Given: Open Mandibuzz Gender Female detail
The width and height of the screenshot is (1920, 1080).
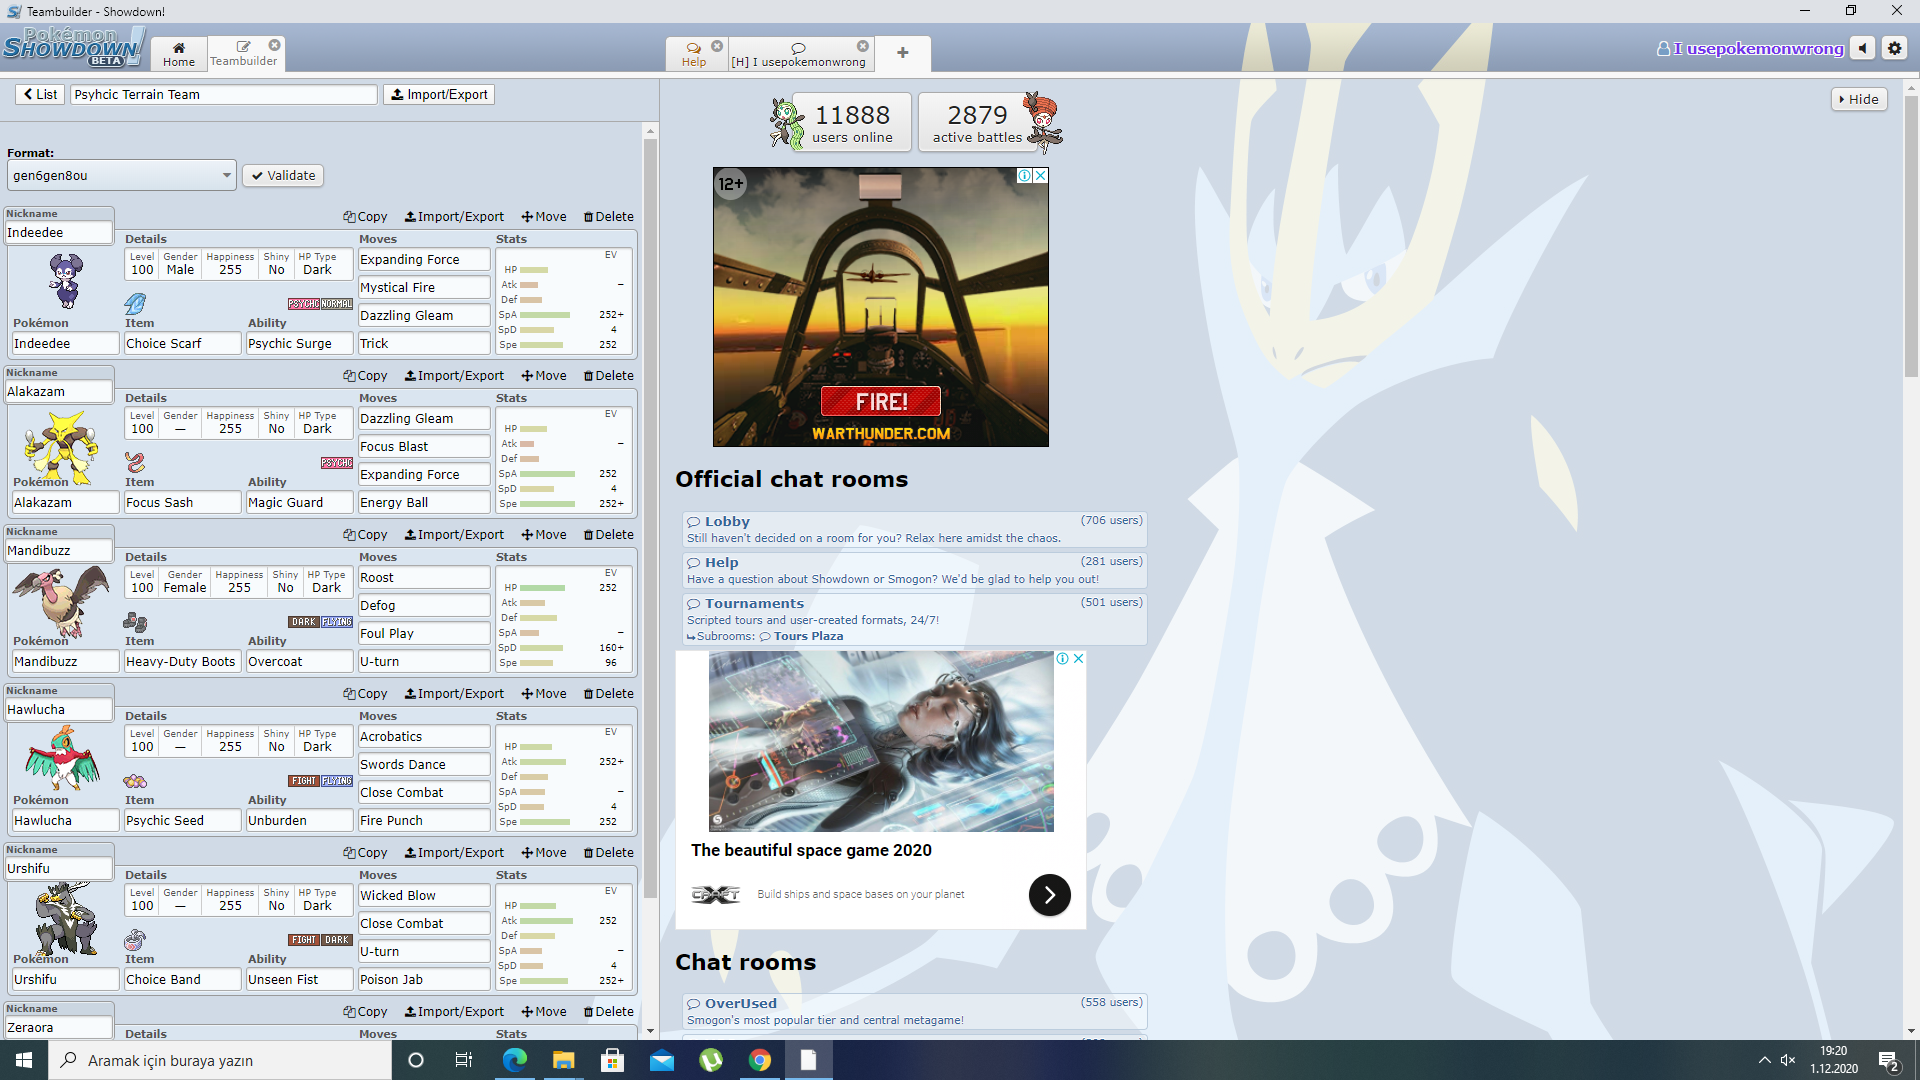Looking at the screenshot, I should (x=185, y=582).
